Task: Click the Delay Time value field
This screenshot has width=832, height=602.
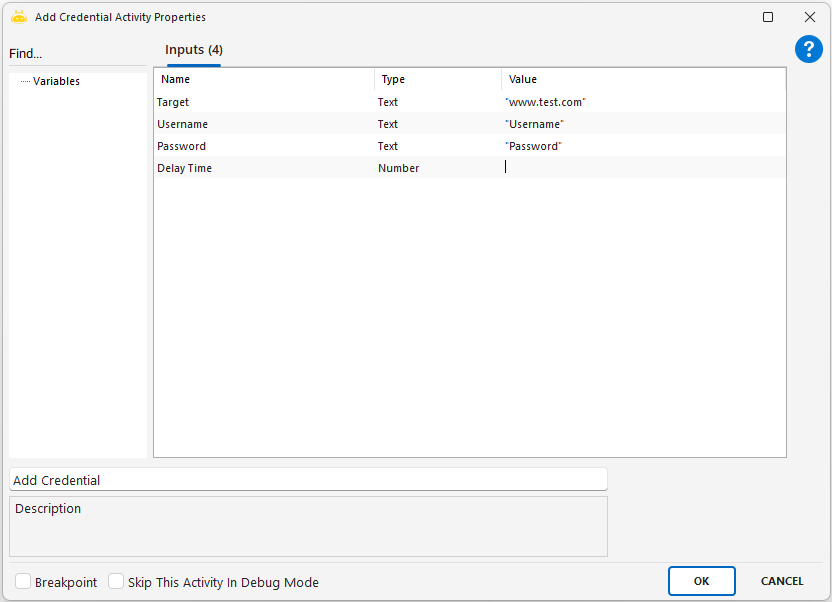Action: coord(642,168)
